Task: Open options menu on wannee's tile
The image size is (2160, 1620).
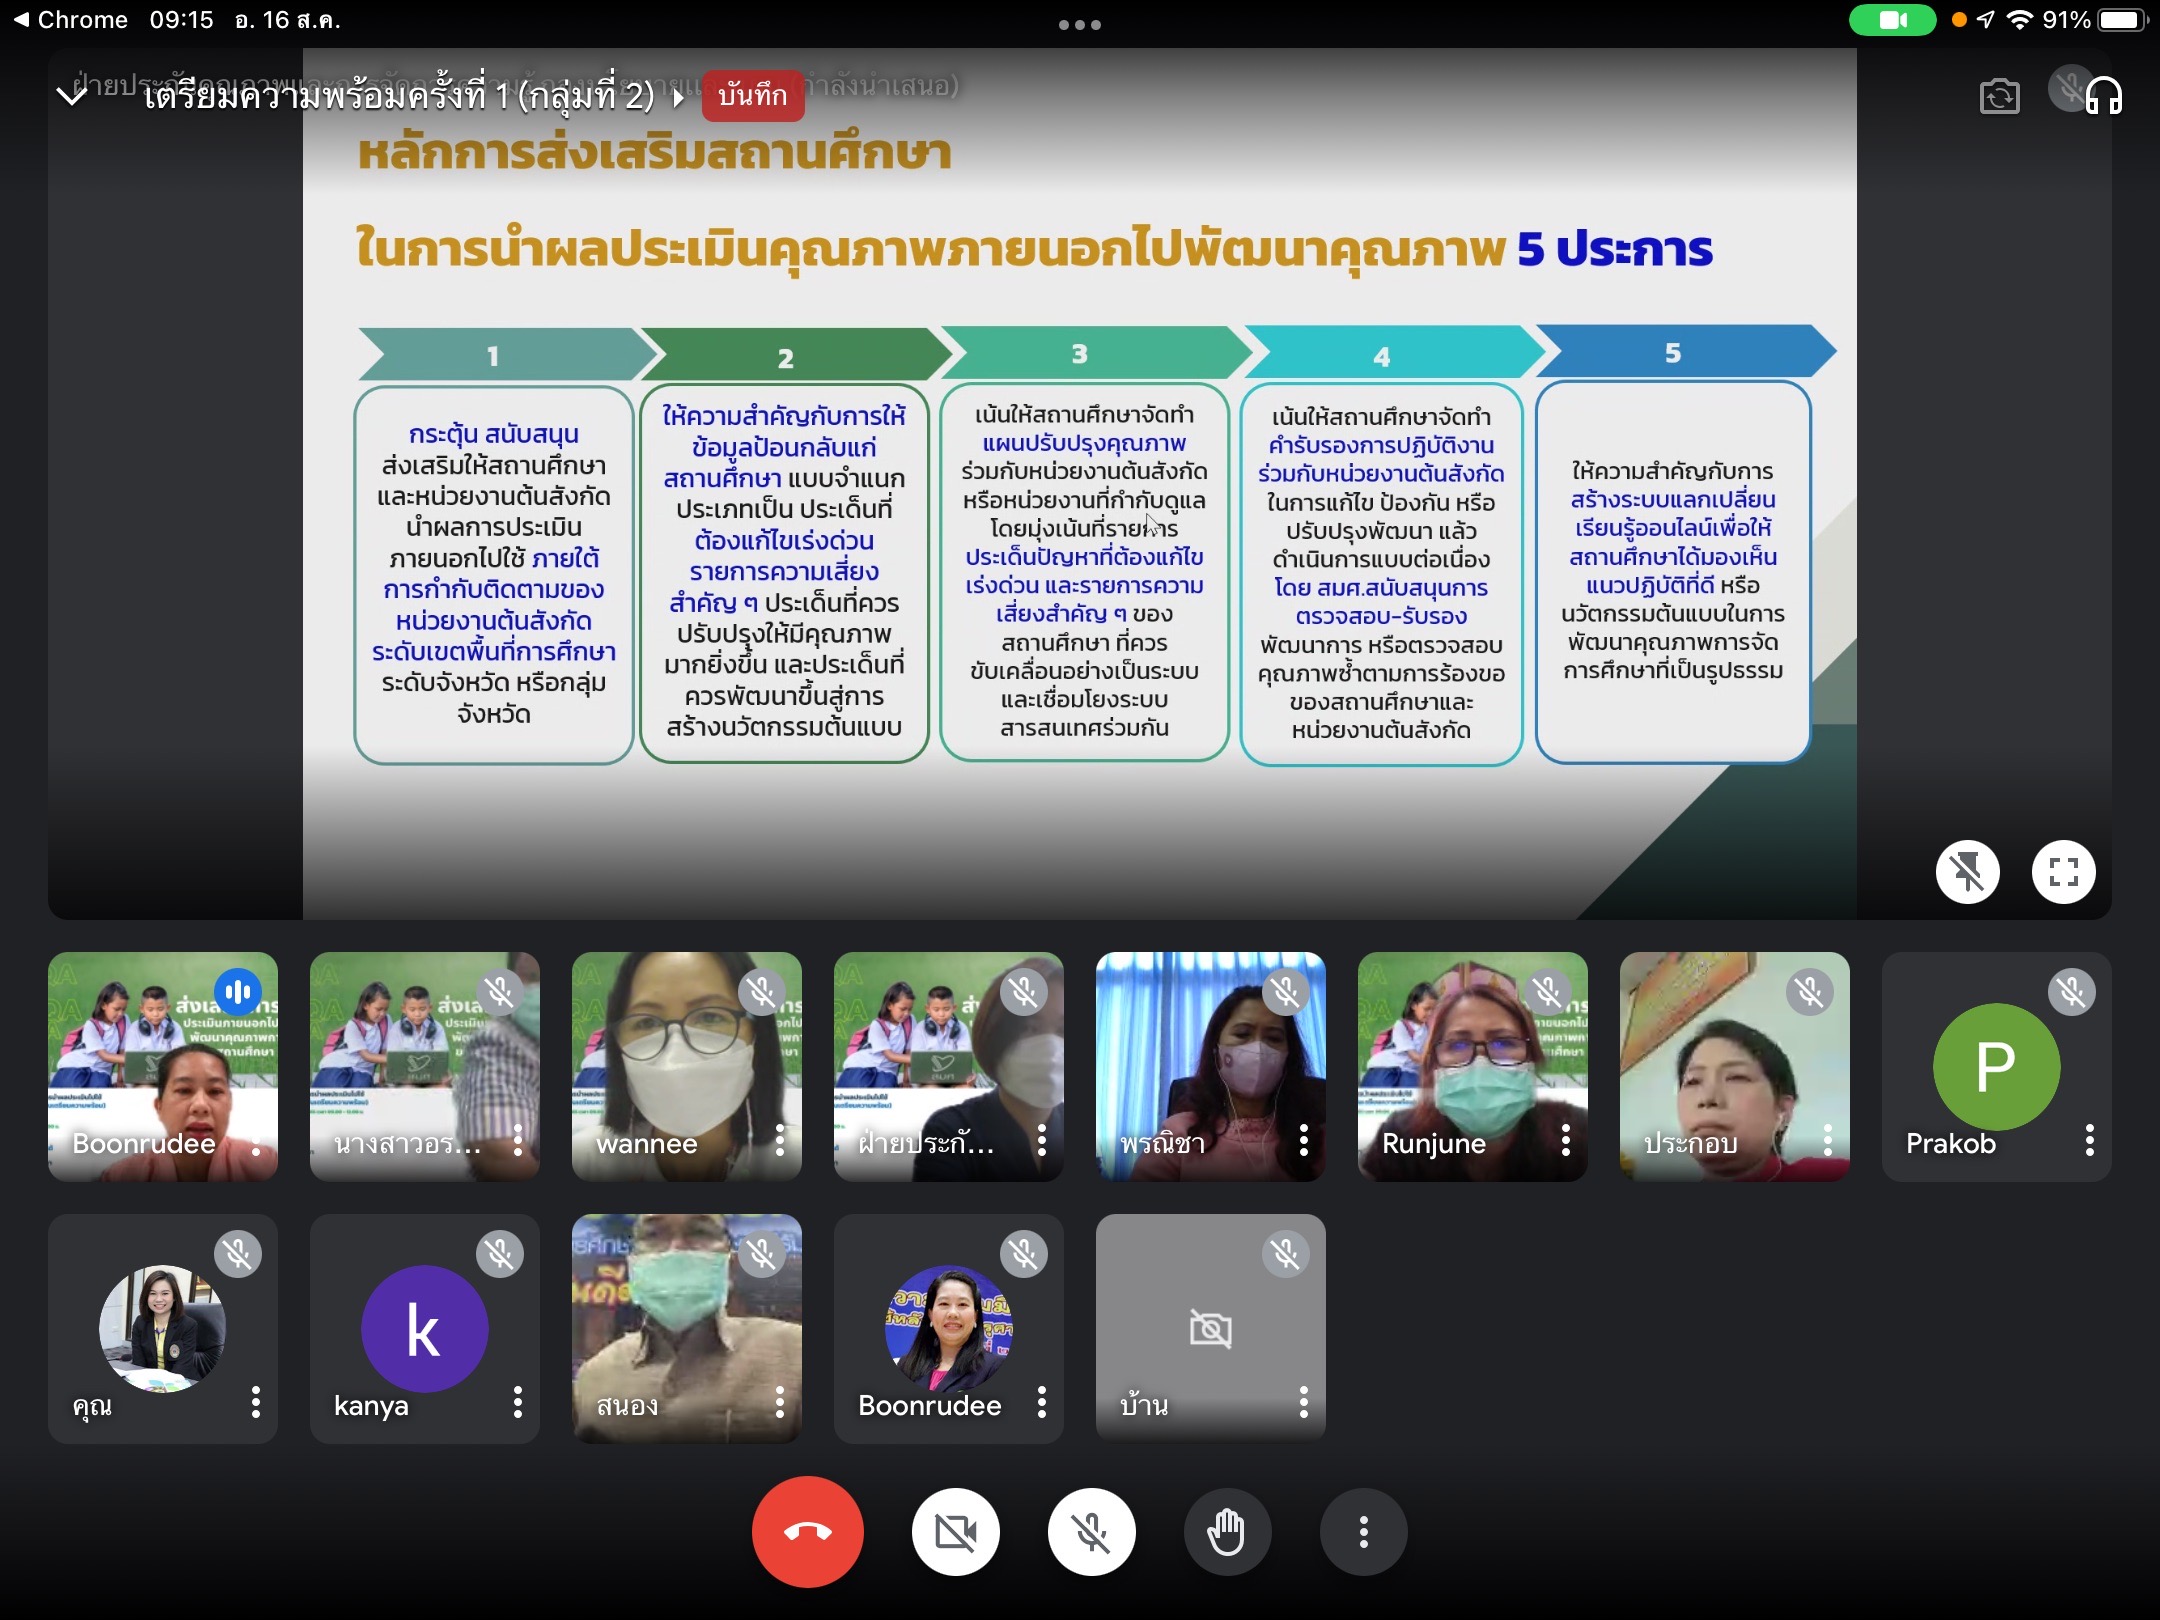Action: (779, 1140)
